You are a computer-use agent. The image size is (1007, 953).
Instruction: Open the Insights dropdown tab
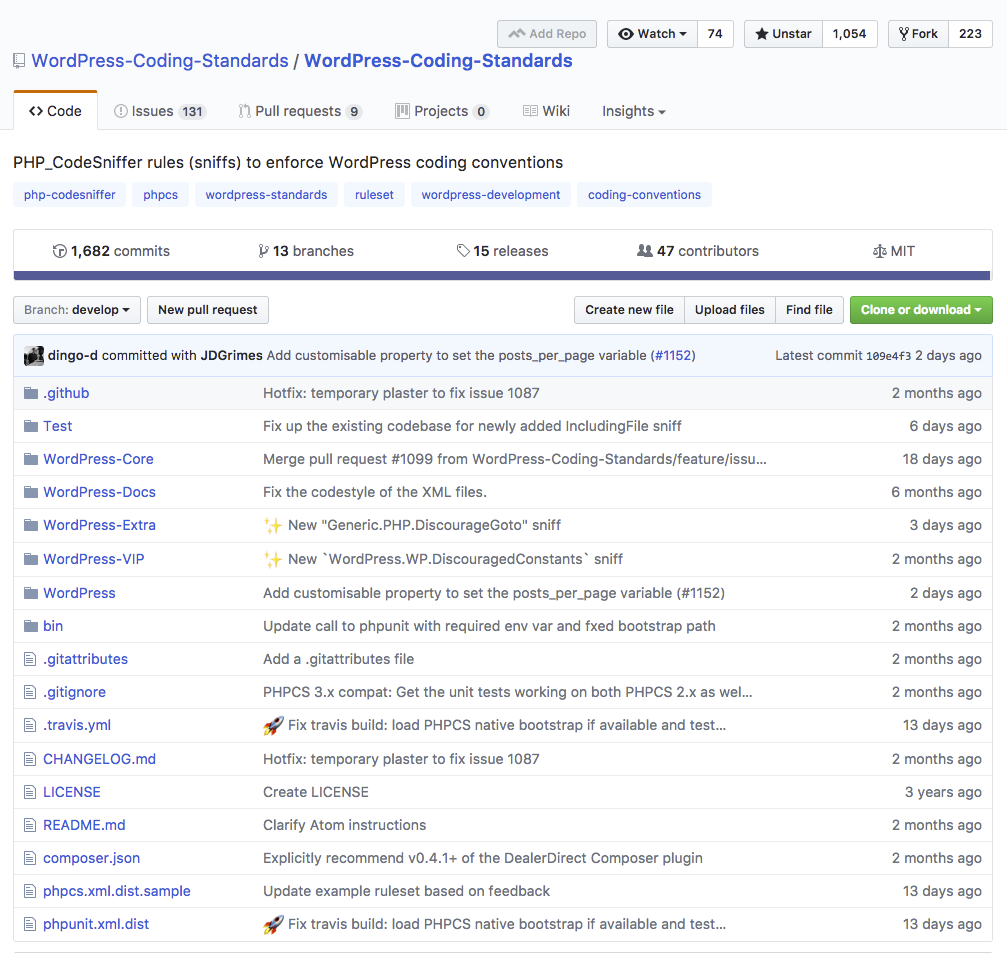pyautogui.click(x=633, y=112)
